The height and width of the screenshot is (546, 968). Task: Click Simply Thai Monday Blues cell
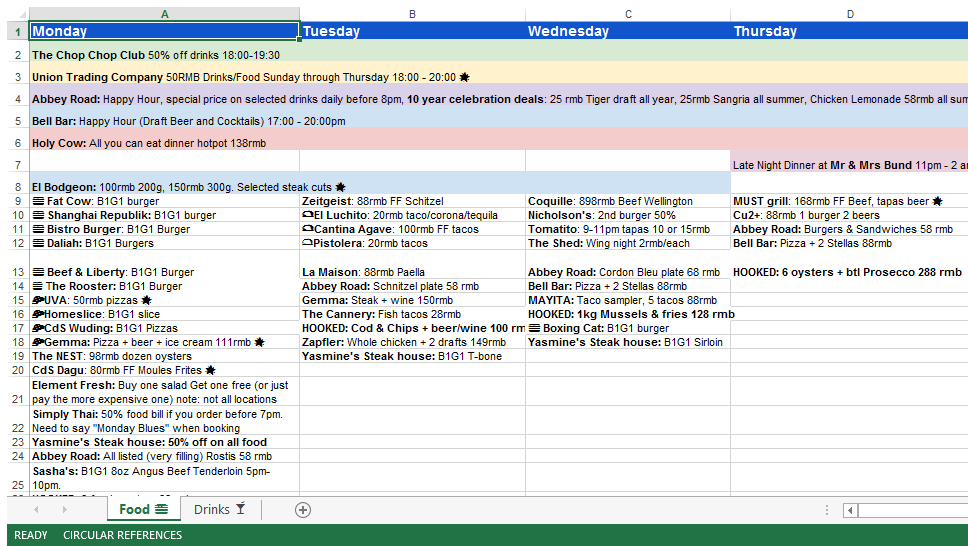click(164, 421)
